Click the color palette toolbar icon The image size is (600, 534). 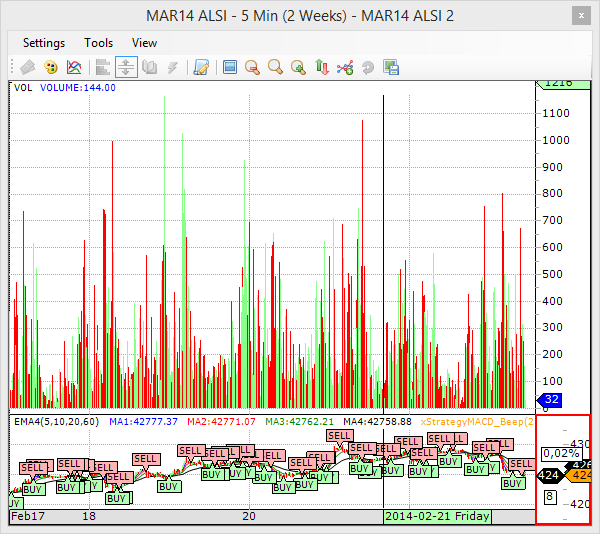click(x=50, y=68)
